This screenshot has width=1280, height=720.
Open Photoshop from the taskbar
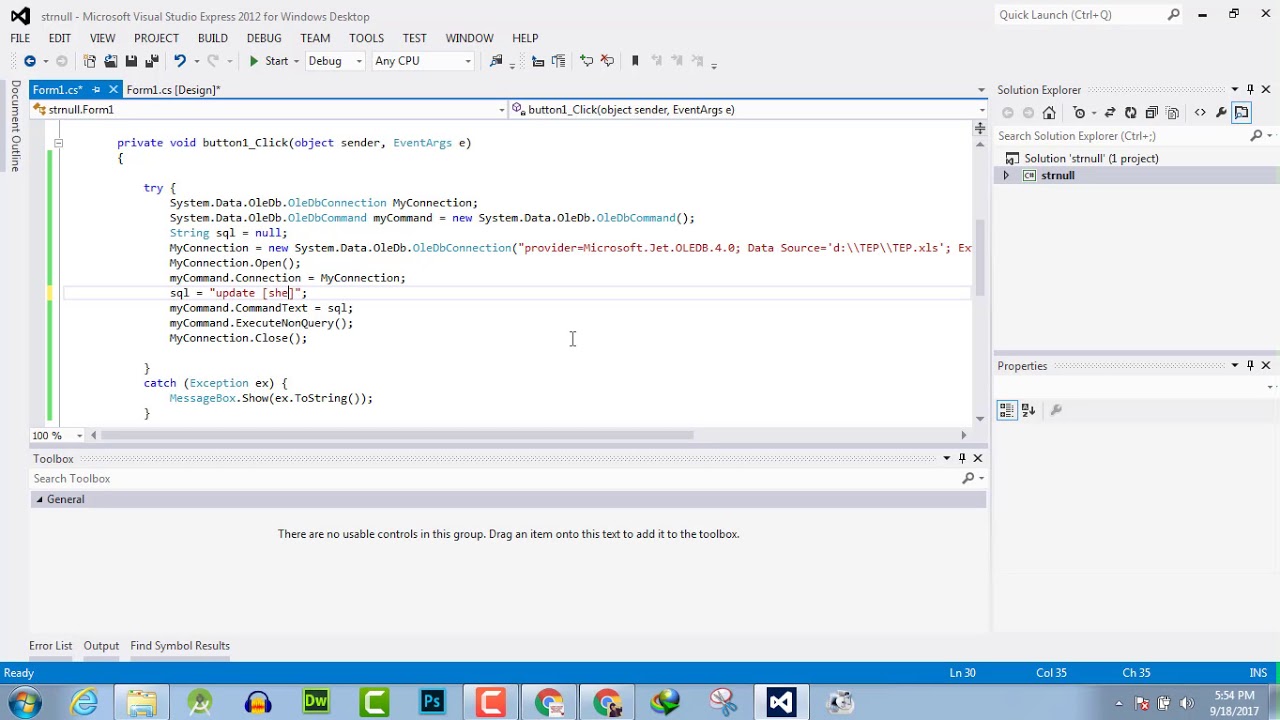click(x=432, y=702)
